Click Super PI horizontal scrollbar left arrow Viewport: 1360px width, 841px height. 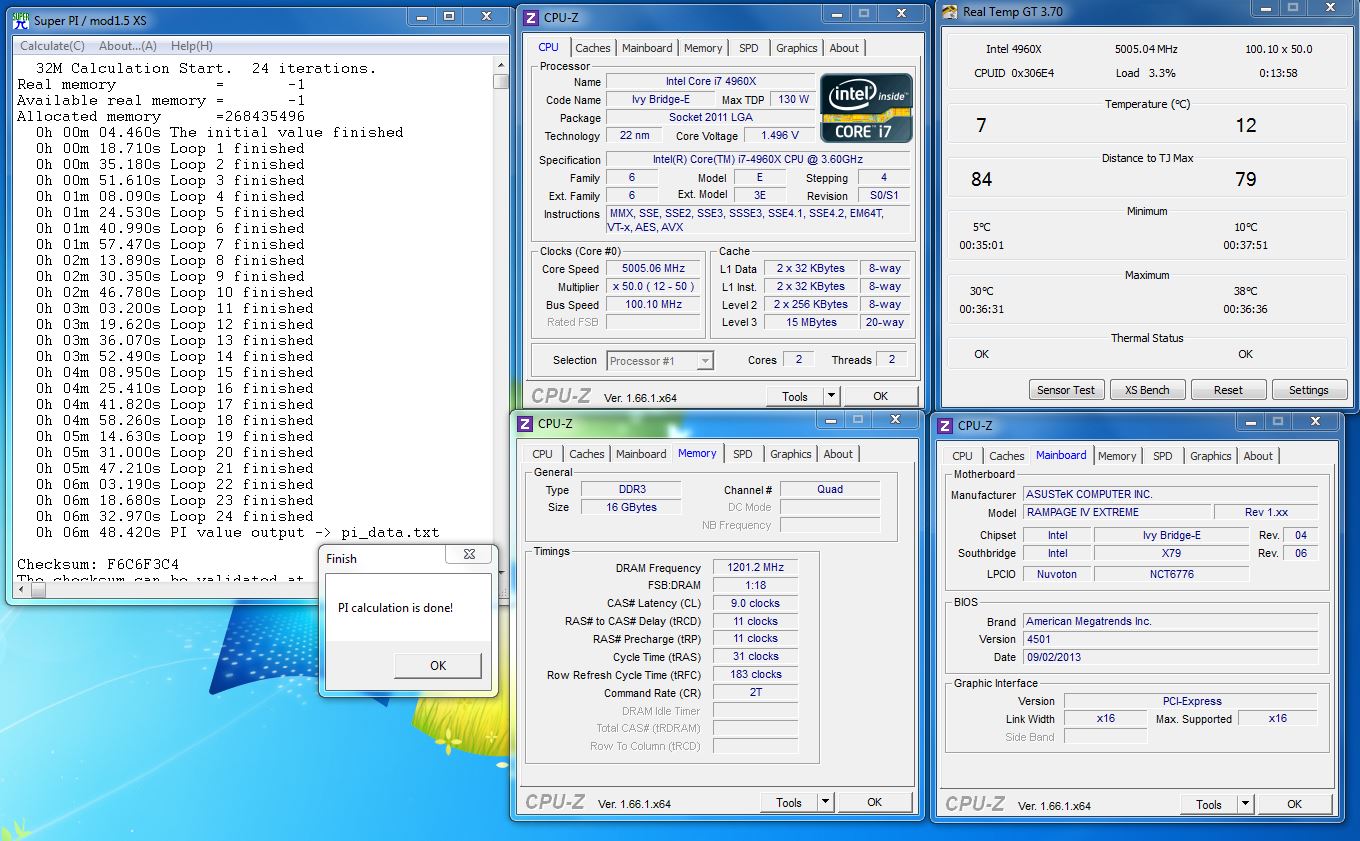[23, 590]
